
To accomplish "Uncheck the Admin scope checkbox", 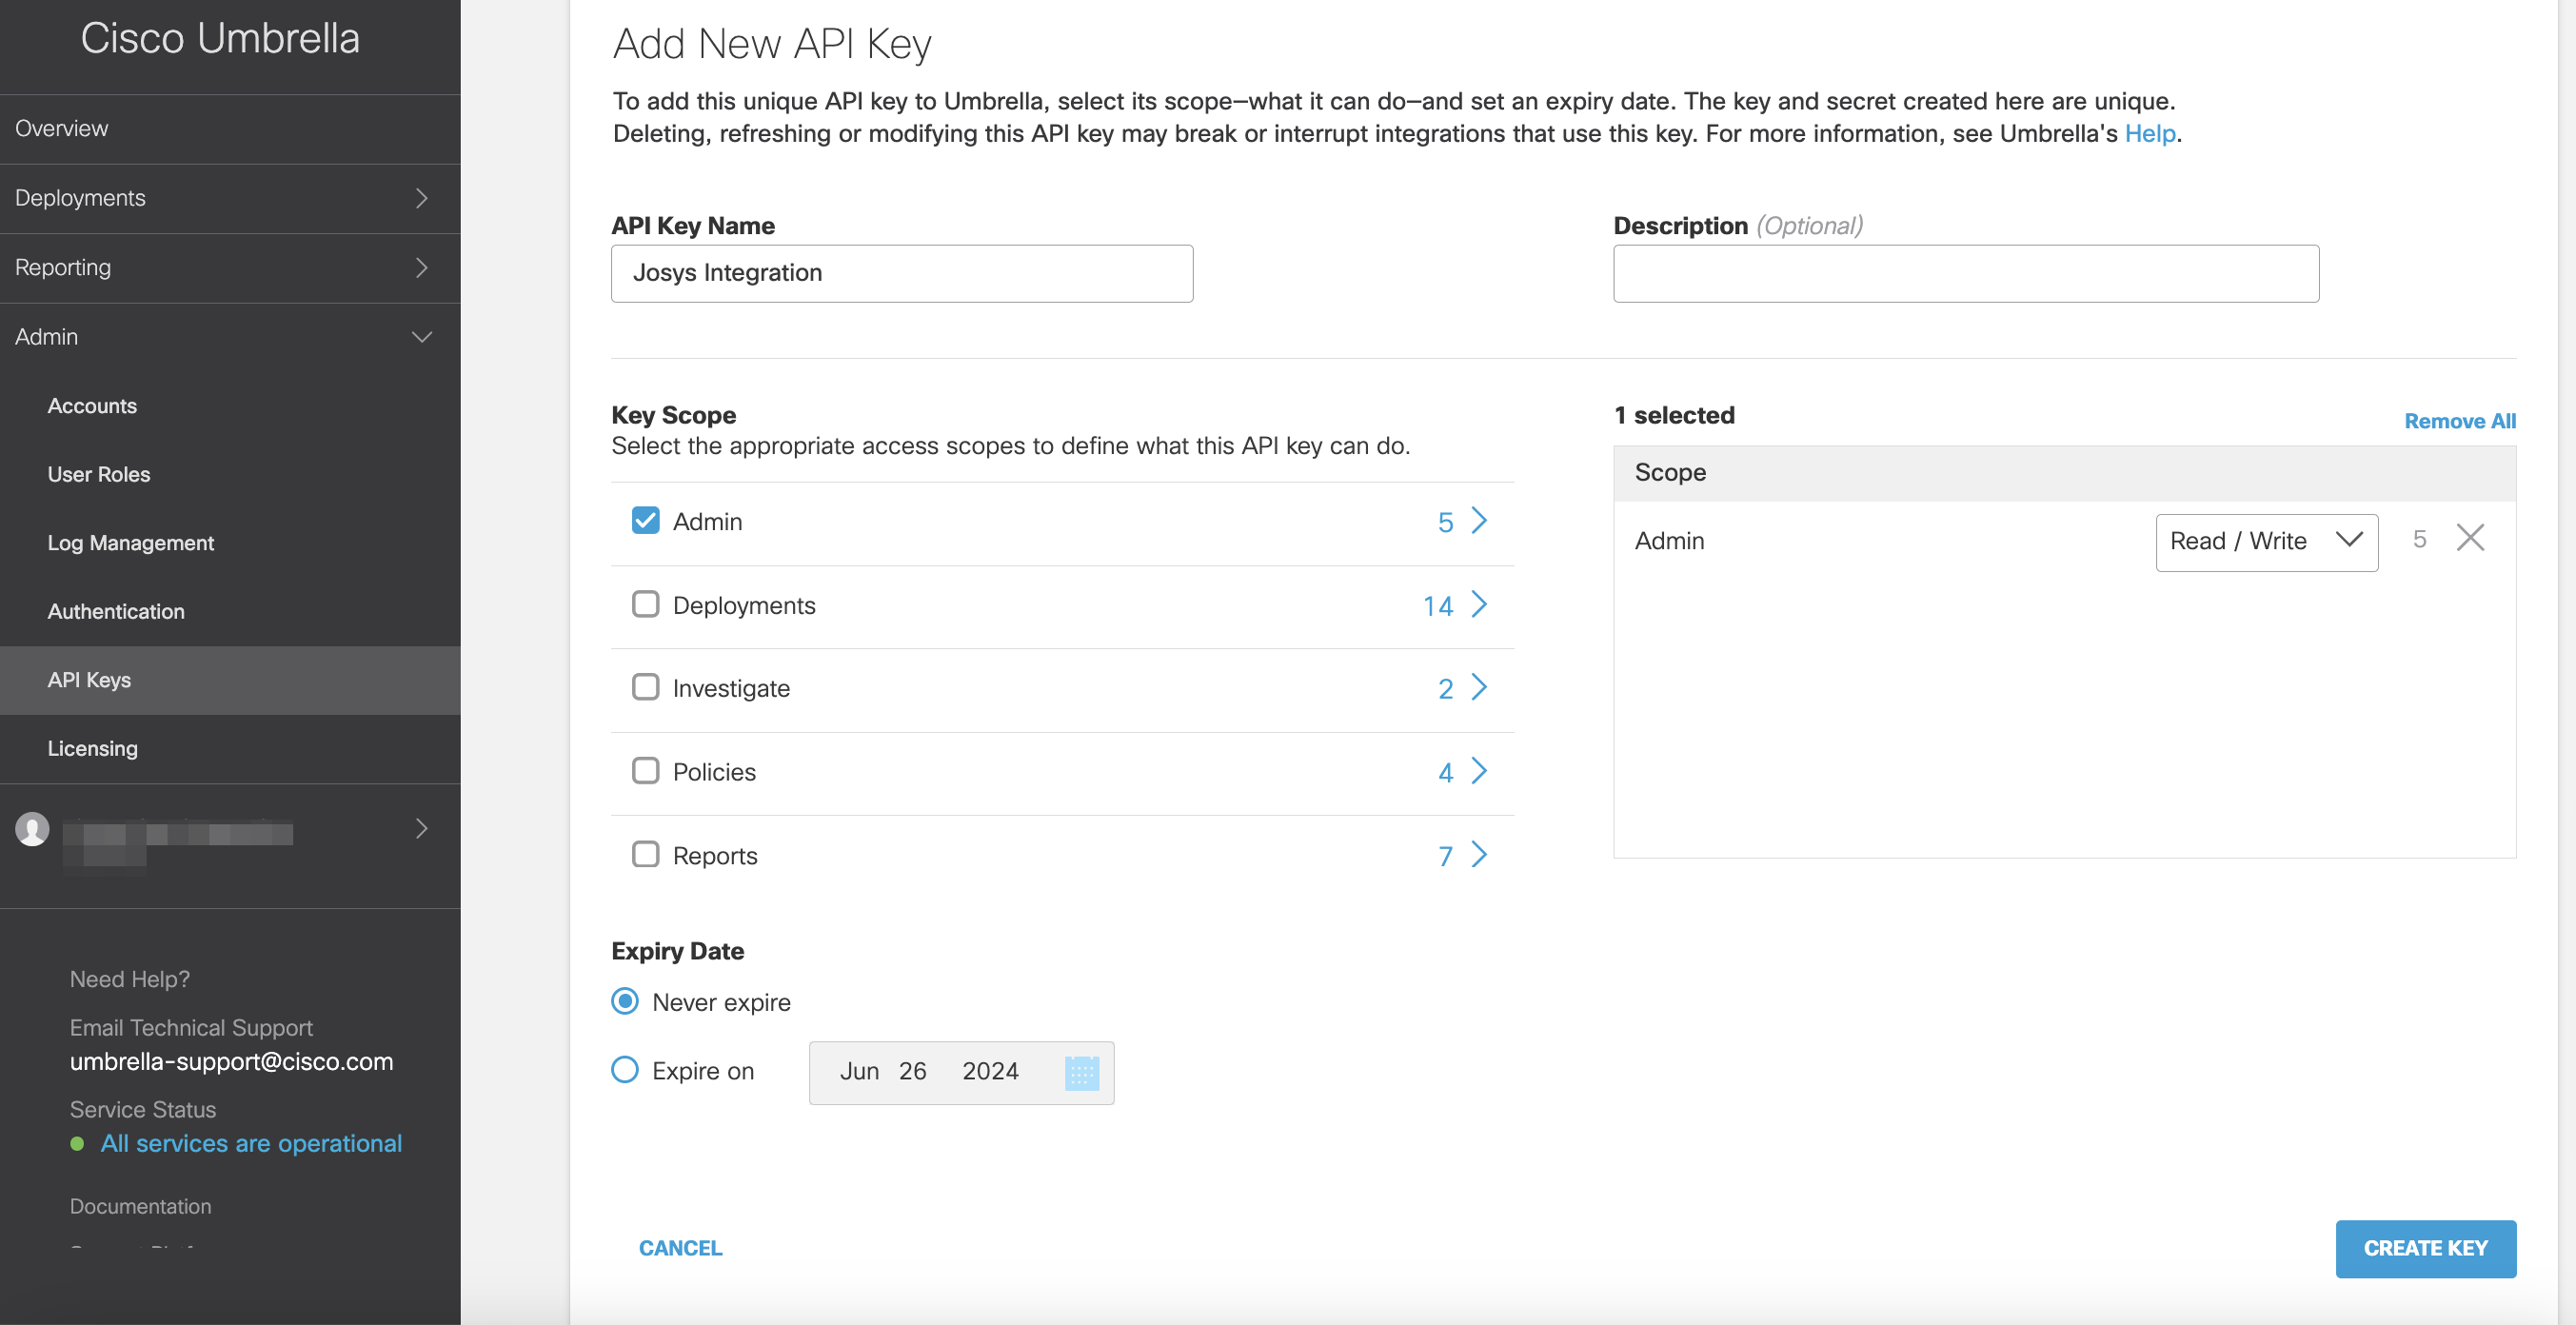I will click(645, 521).
